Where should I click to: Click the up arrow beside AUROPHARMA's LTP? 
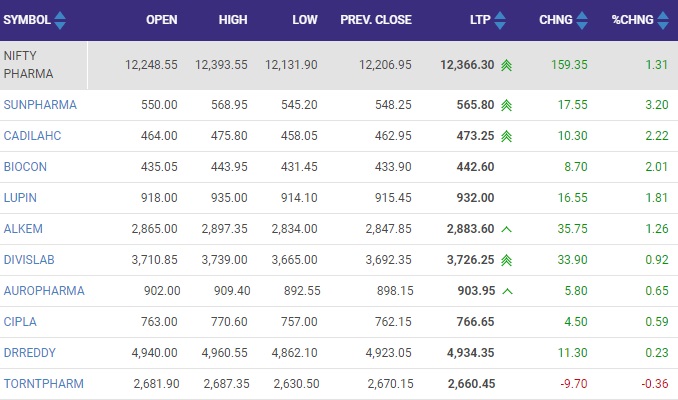tap(507, 291)
